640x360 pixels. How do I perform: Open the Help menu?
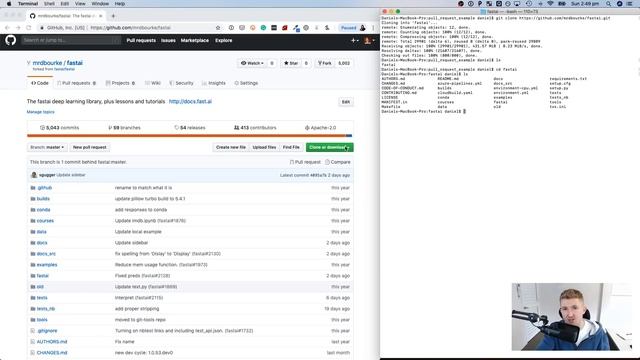click(x=120, y=4)
